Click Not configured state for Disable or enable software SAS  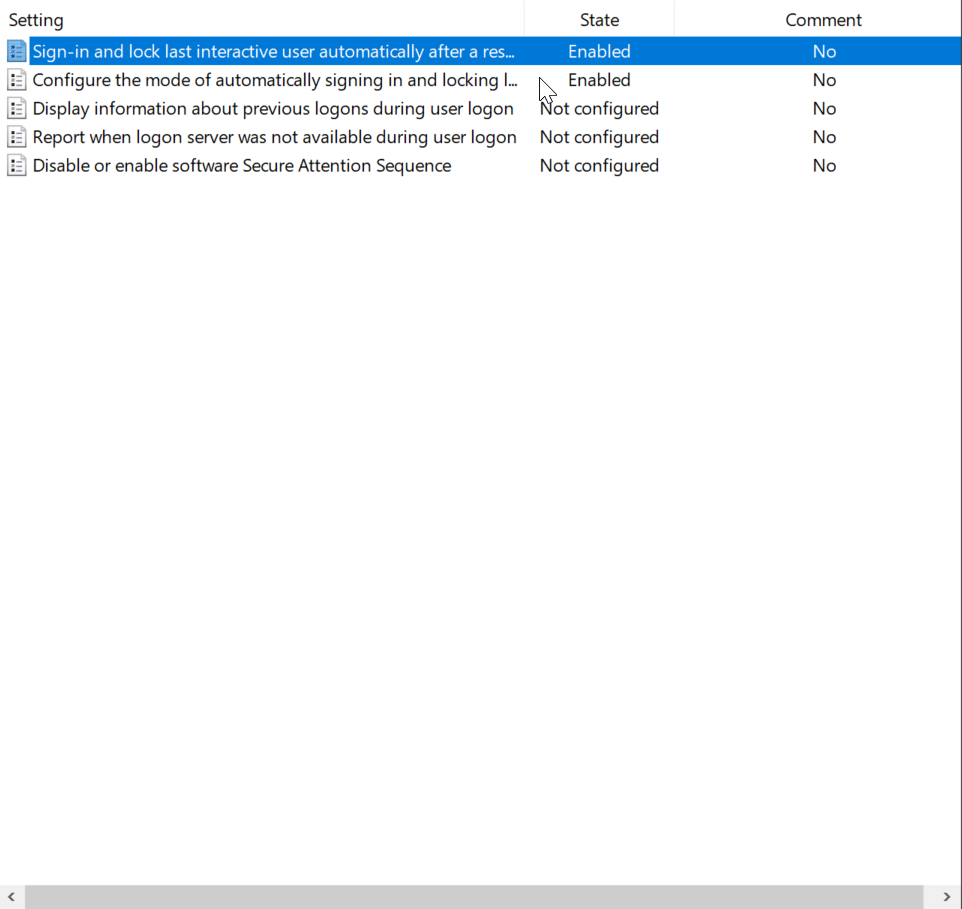pos(599,166)
